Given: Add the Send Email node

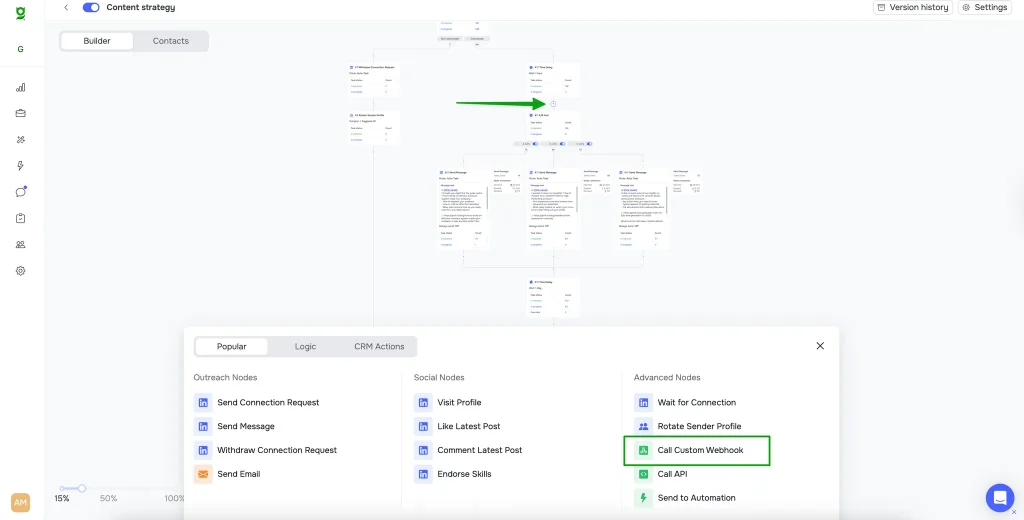Looking at the screenshot, I should coord(238,474).
